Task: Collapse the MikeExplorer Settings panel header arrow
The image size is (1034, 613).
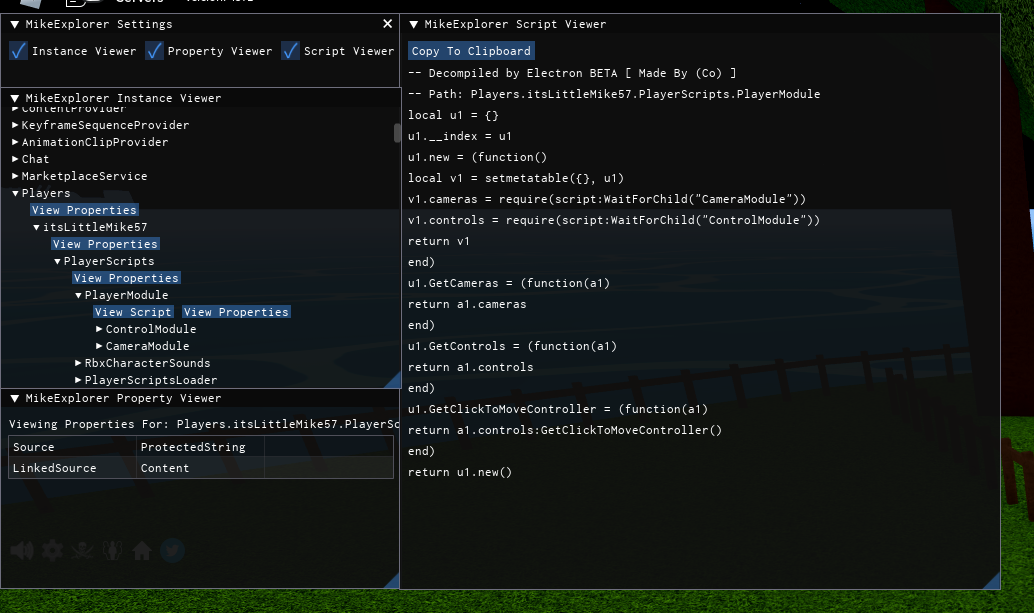Action: [13, 24]
